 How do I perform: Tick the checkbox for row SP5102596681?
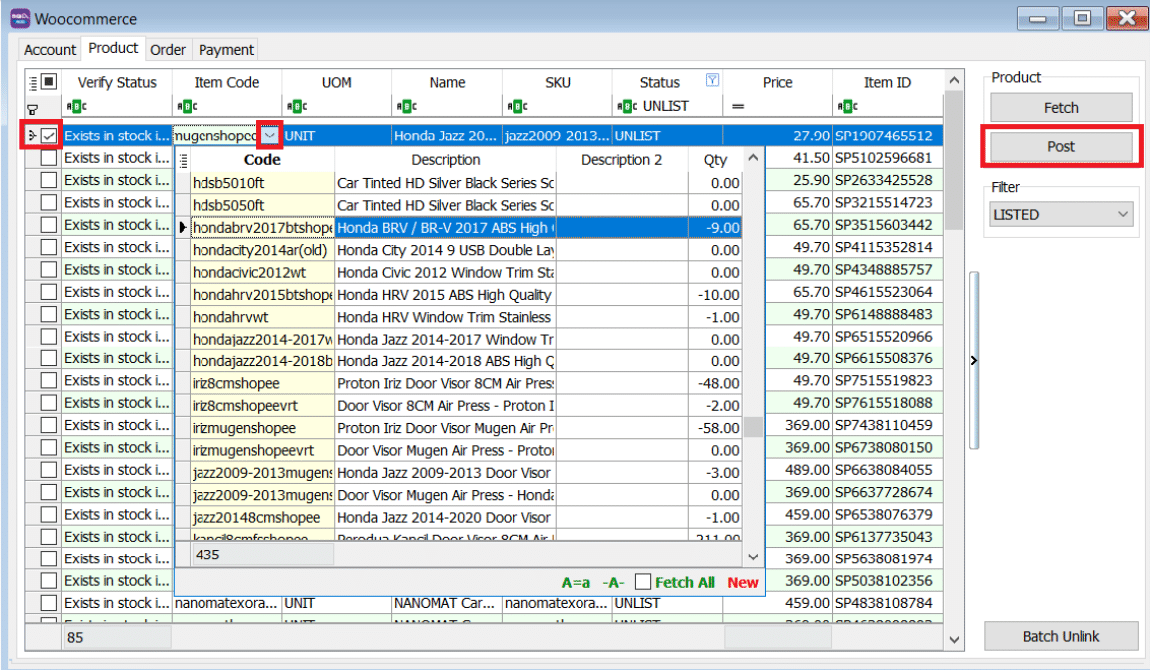[49, 158]
